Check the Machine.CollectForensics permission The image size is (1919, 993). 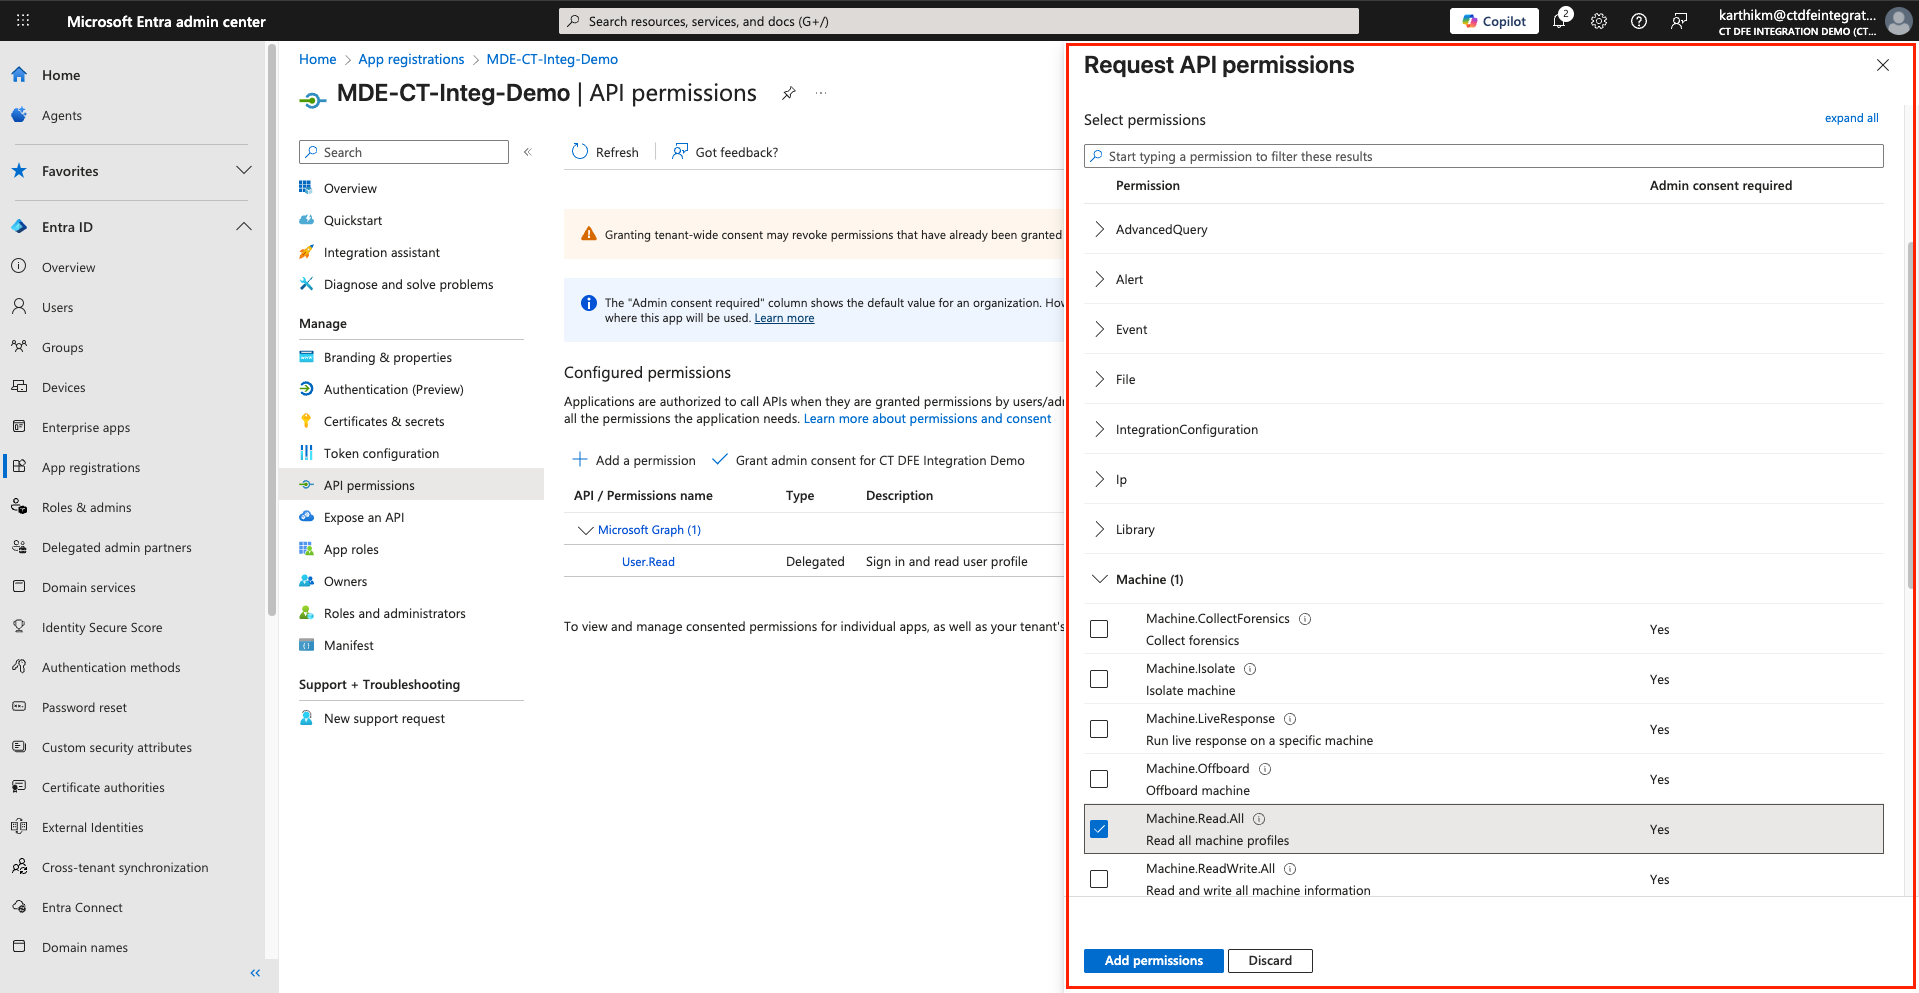tap(1099, 628)
